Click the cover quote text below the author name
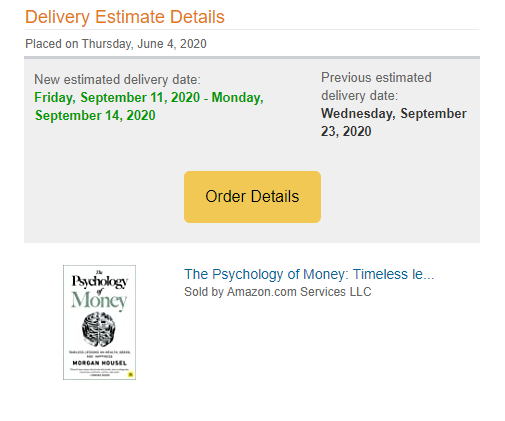The height and width of the screenshot is (421, 505). pos(98,372)
